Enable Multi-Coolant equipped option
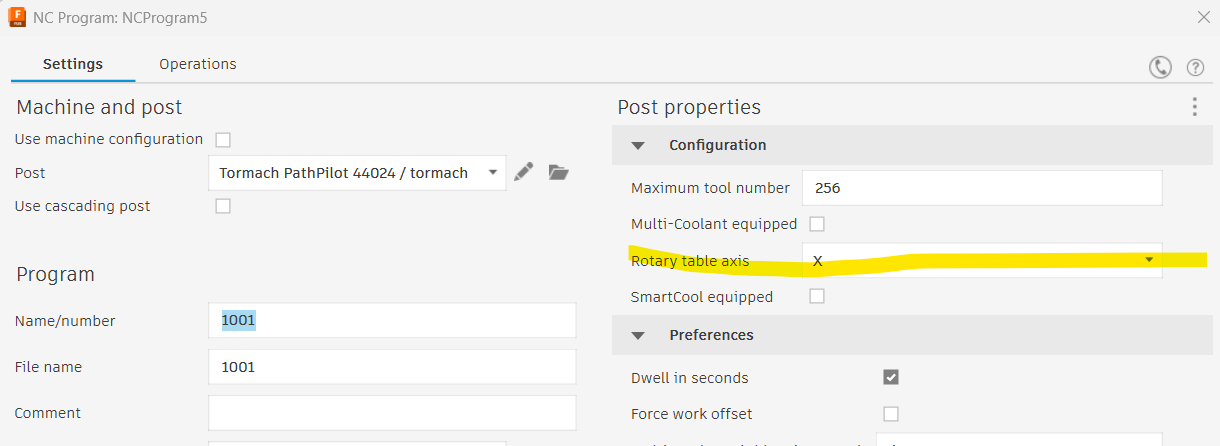The image size is (1220, 446). (x=817, y=224)
